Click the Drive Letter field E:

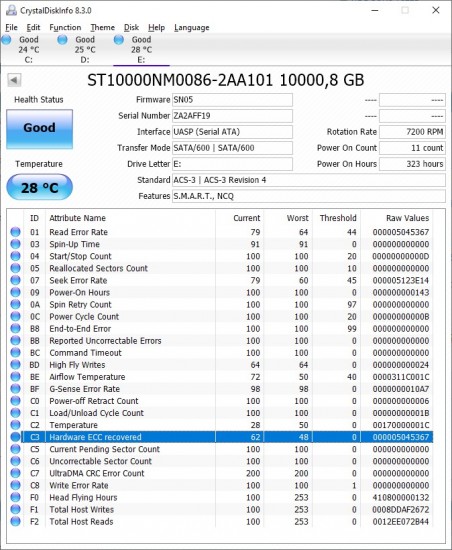click(x=232, y=164)
